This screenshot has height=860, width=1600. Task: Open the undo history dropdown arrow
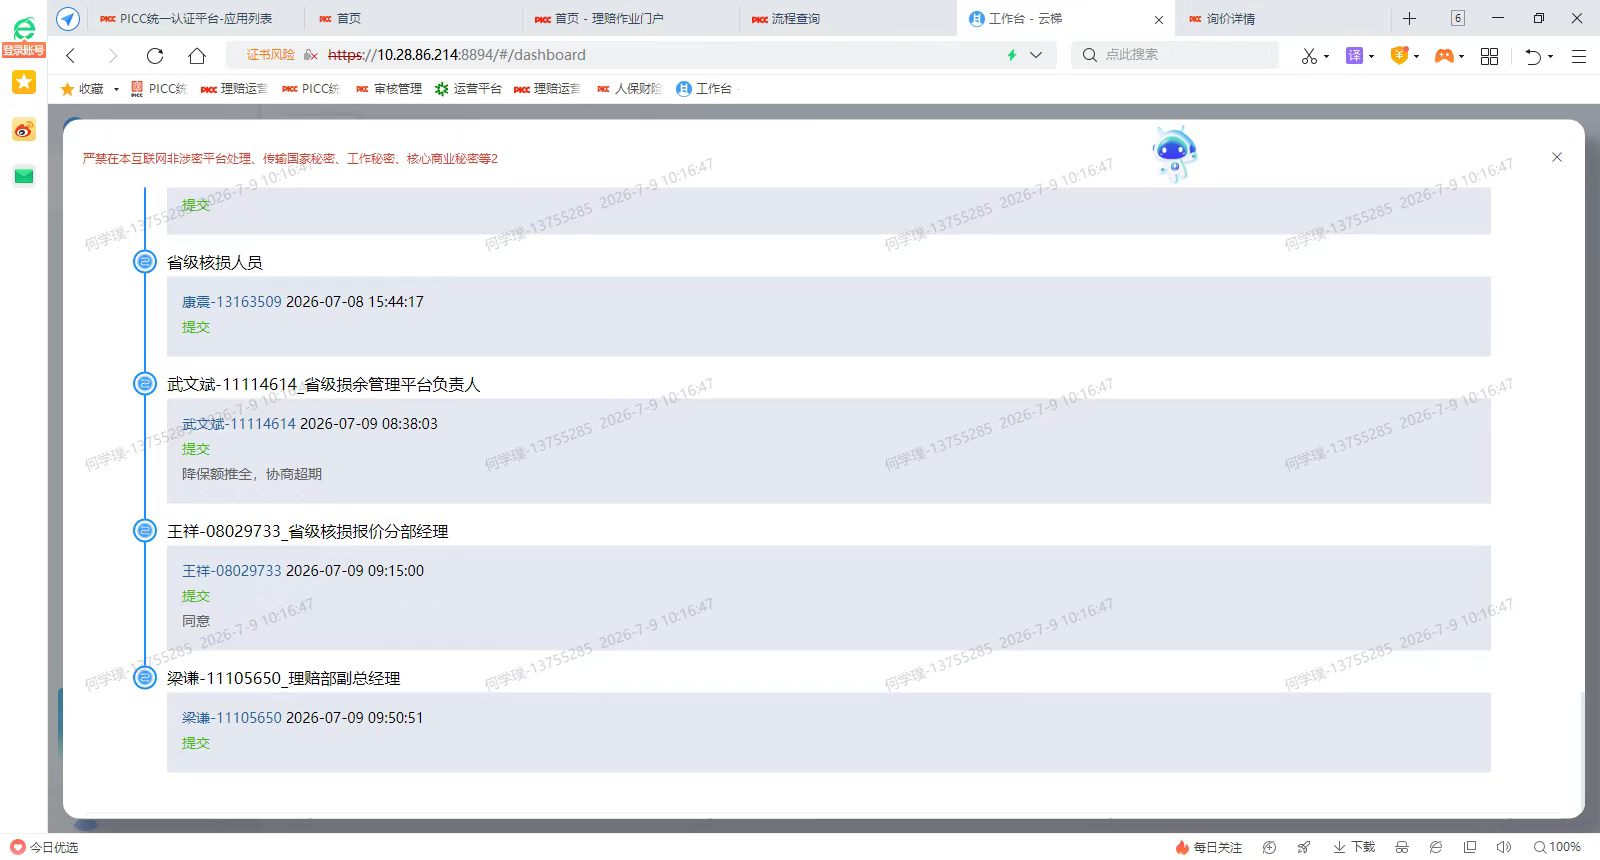click(x=1551, y=56)
